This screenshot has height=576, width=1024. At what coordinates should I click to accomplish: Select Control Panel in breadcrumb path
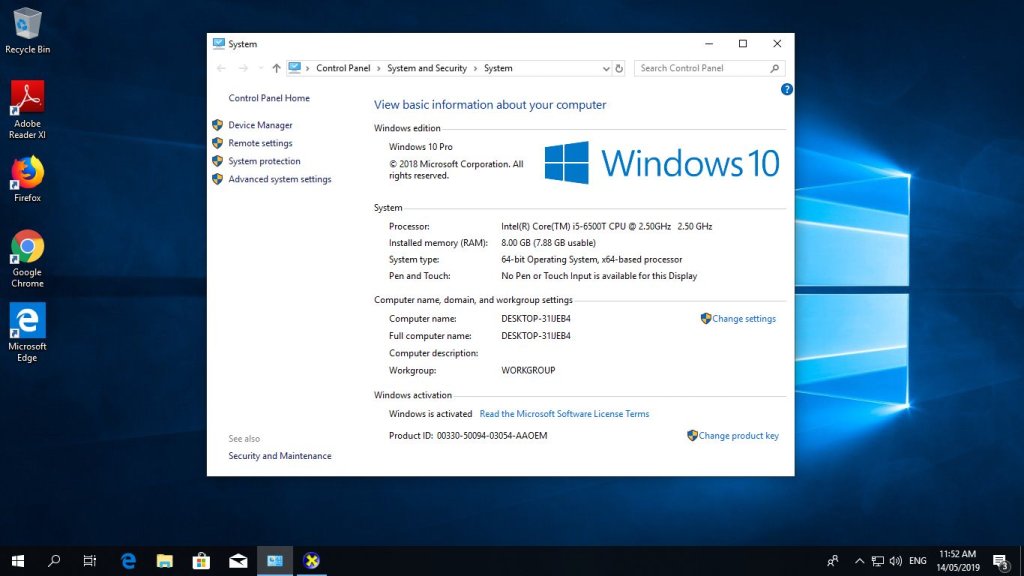pyautogui.click(x=343, y=68)
